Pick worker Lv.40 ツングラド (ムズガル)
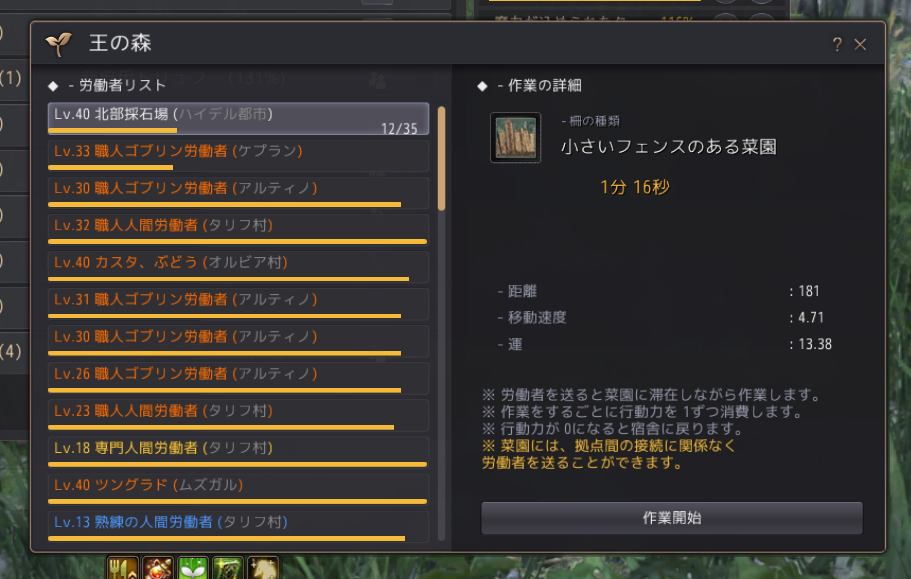The image size is (911, 579). tap(238, 490)
